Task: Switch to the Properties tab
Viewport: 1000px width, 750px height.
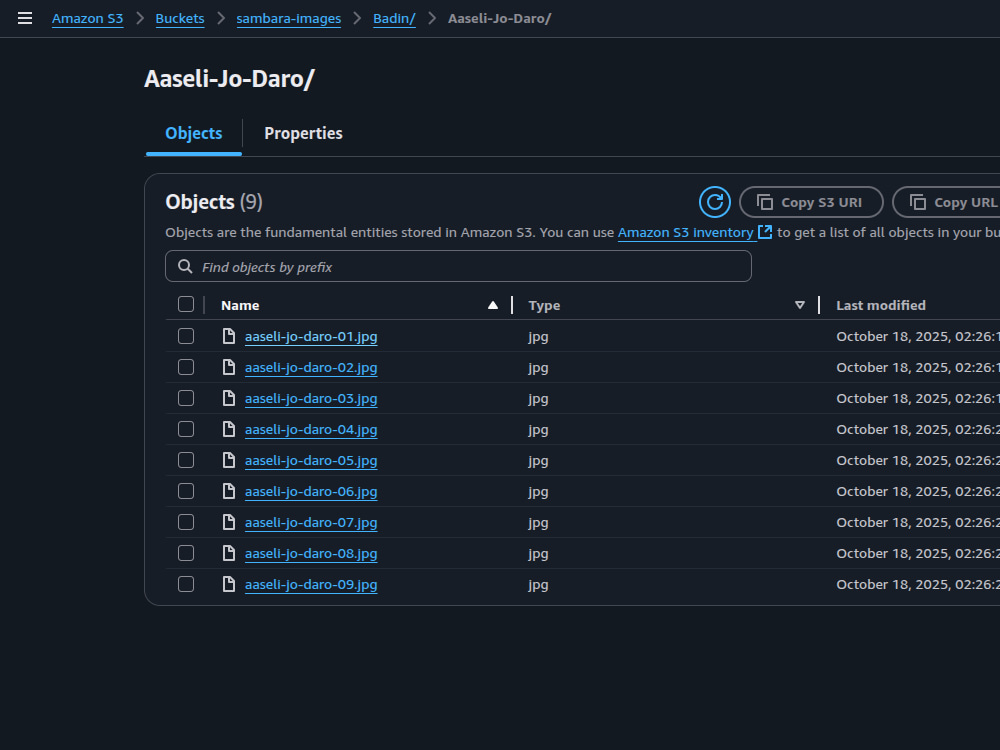Action: [303, 133]
